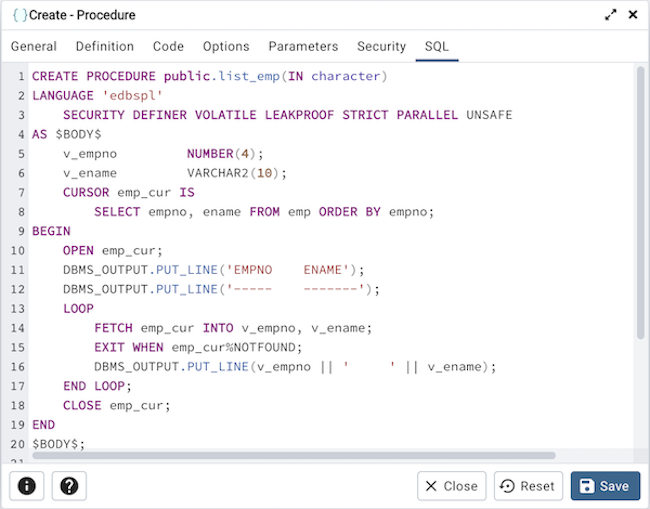The width and height of the screenshot is (650, 509).
Task: Maximize dialog with the expand arrows icon
Action: click(x=611, y=15)
